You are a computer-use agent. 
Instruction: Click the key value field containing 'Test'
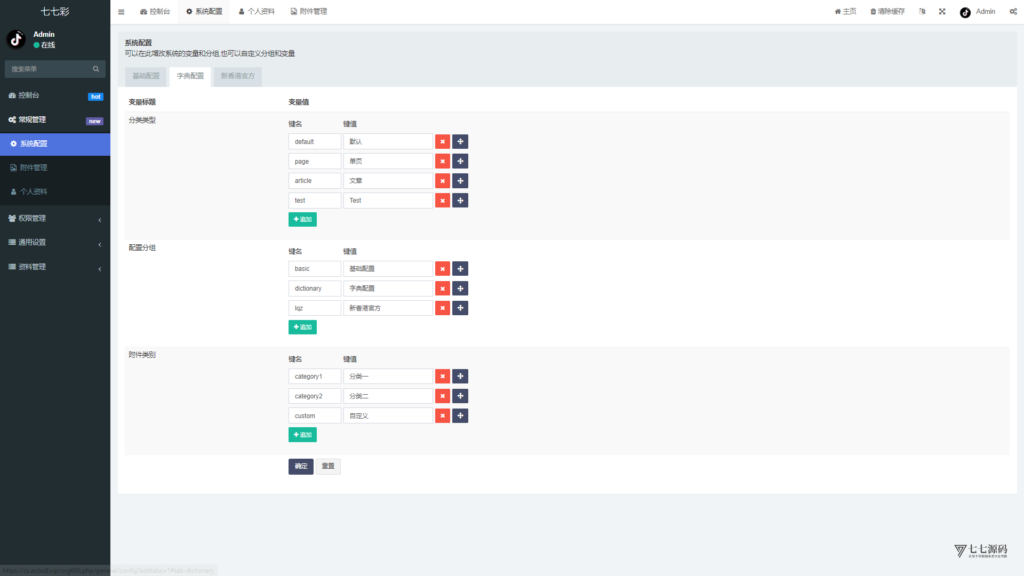pyautogui.click(x=388, y=201)
